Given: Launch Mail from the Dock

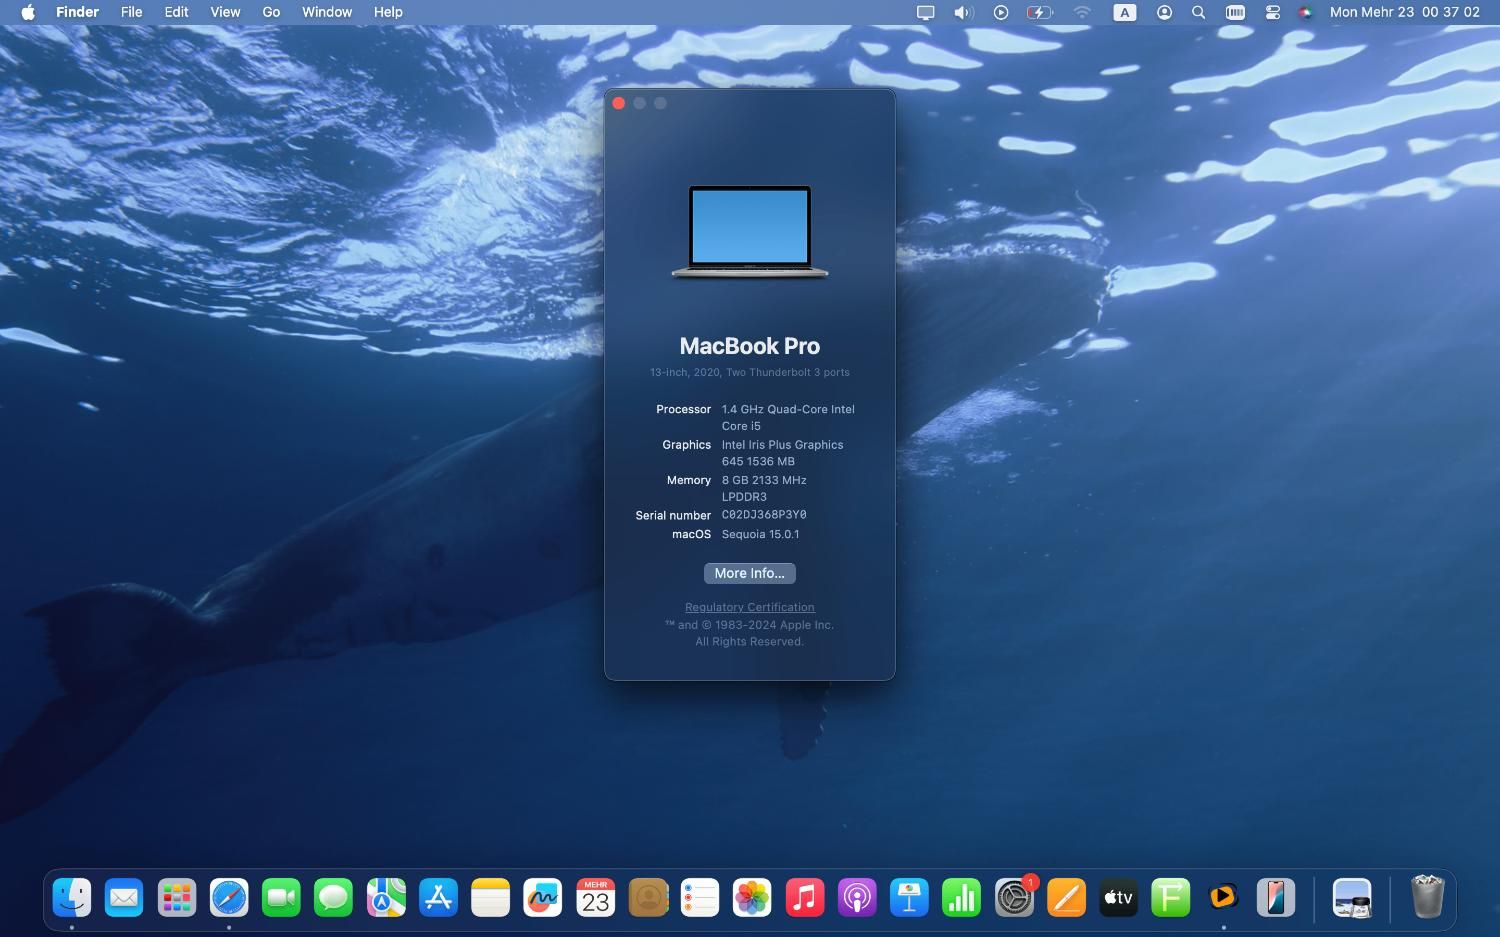Looking at the screenshot, I should coord(124,897).
